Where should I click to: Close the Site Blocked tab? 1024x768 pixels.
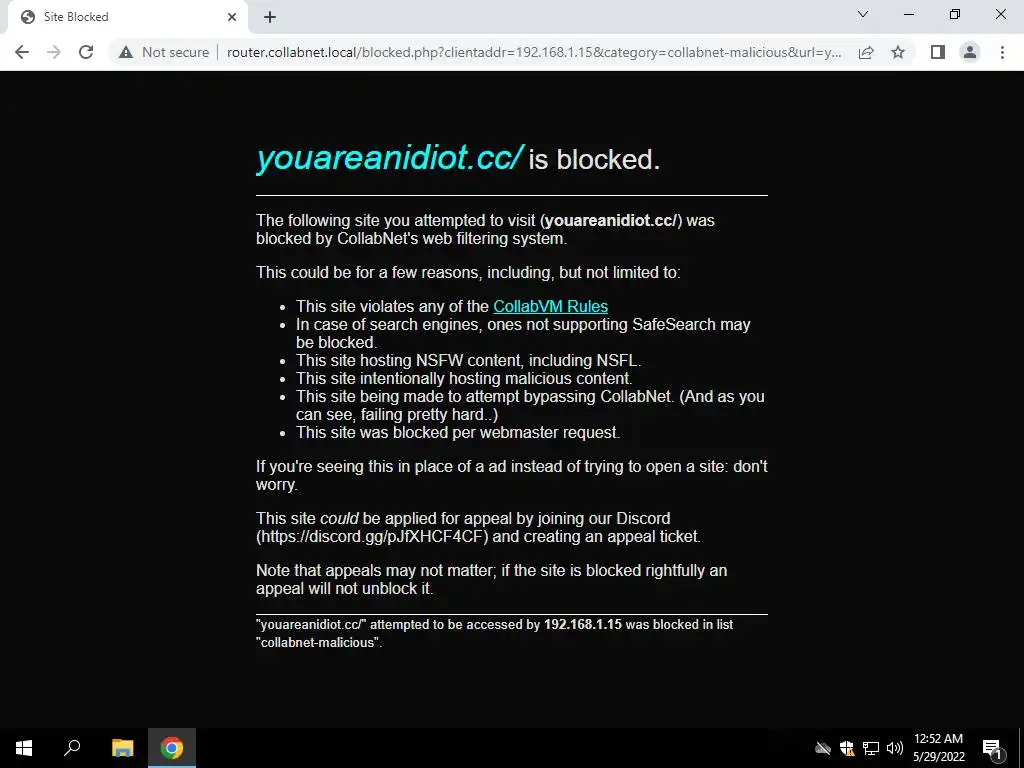point(232,17)
